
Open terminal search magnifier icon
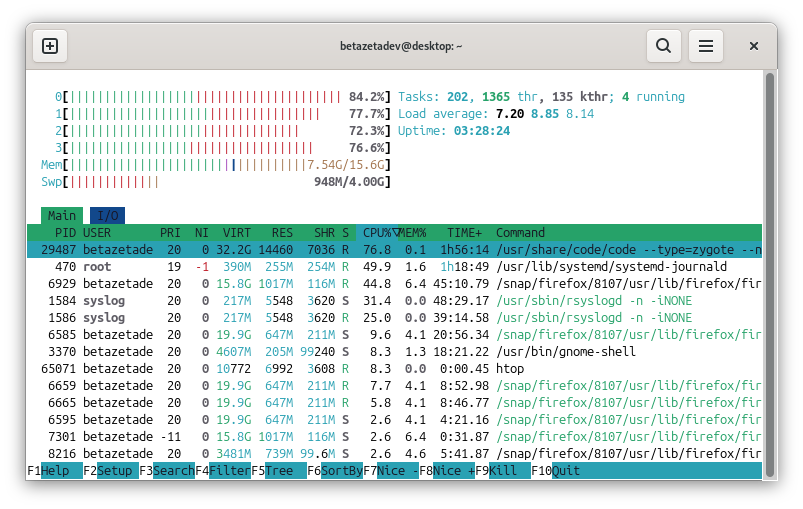662,46
